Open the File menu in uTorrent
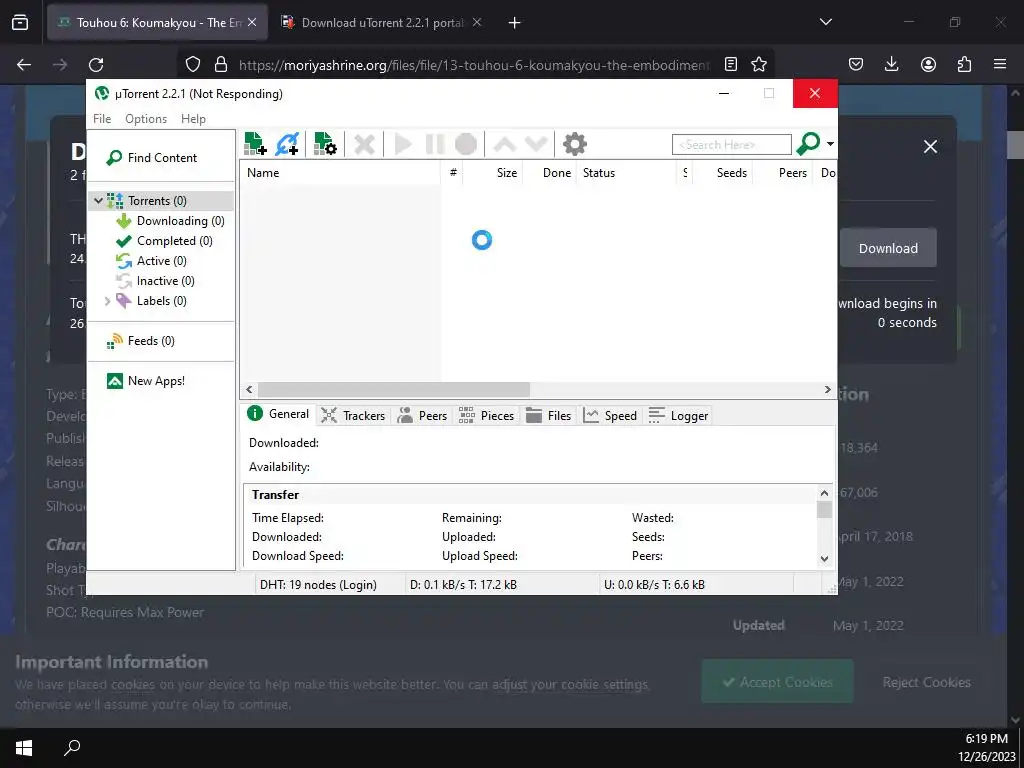The height and width of the screenshot is (768, 1024). coord(102,119)
